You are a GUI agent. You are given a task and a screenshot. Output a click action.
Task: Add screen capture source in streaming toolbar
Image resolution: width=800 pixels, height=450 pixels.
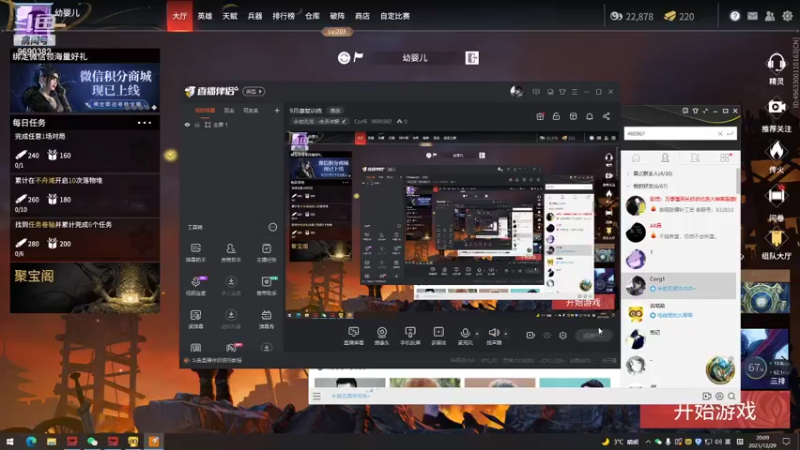point(354,336)
